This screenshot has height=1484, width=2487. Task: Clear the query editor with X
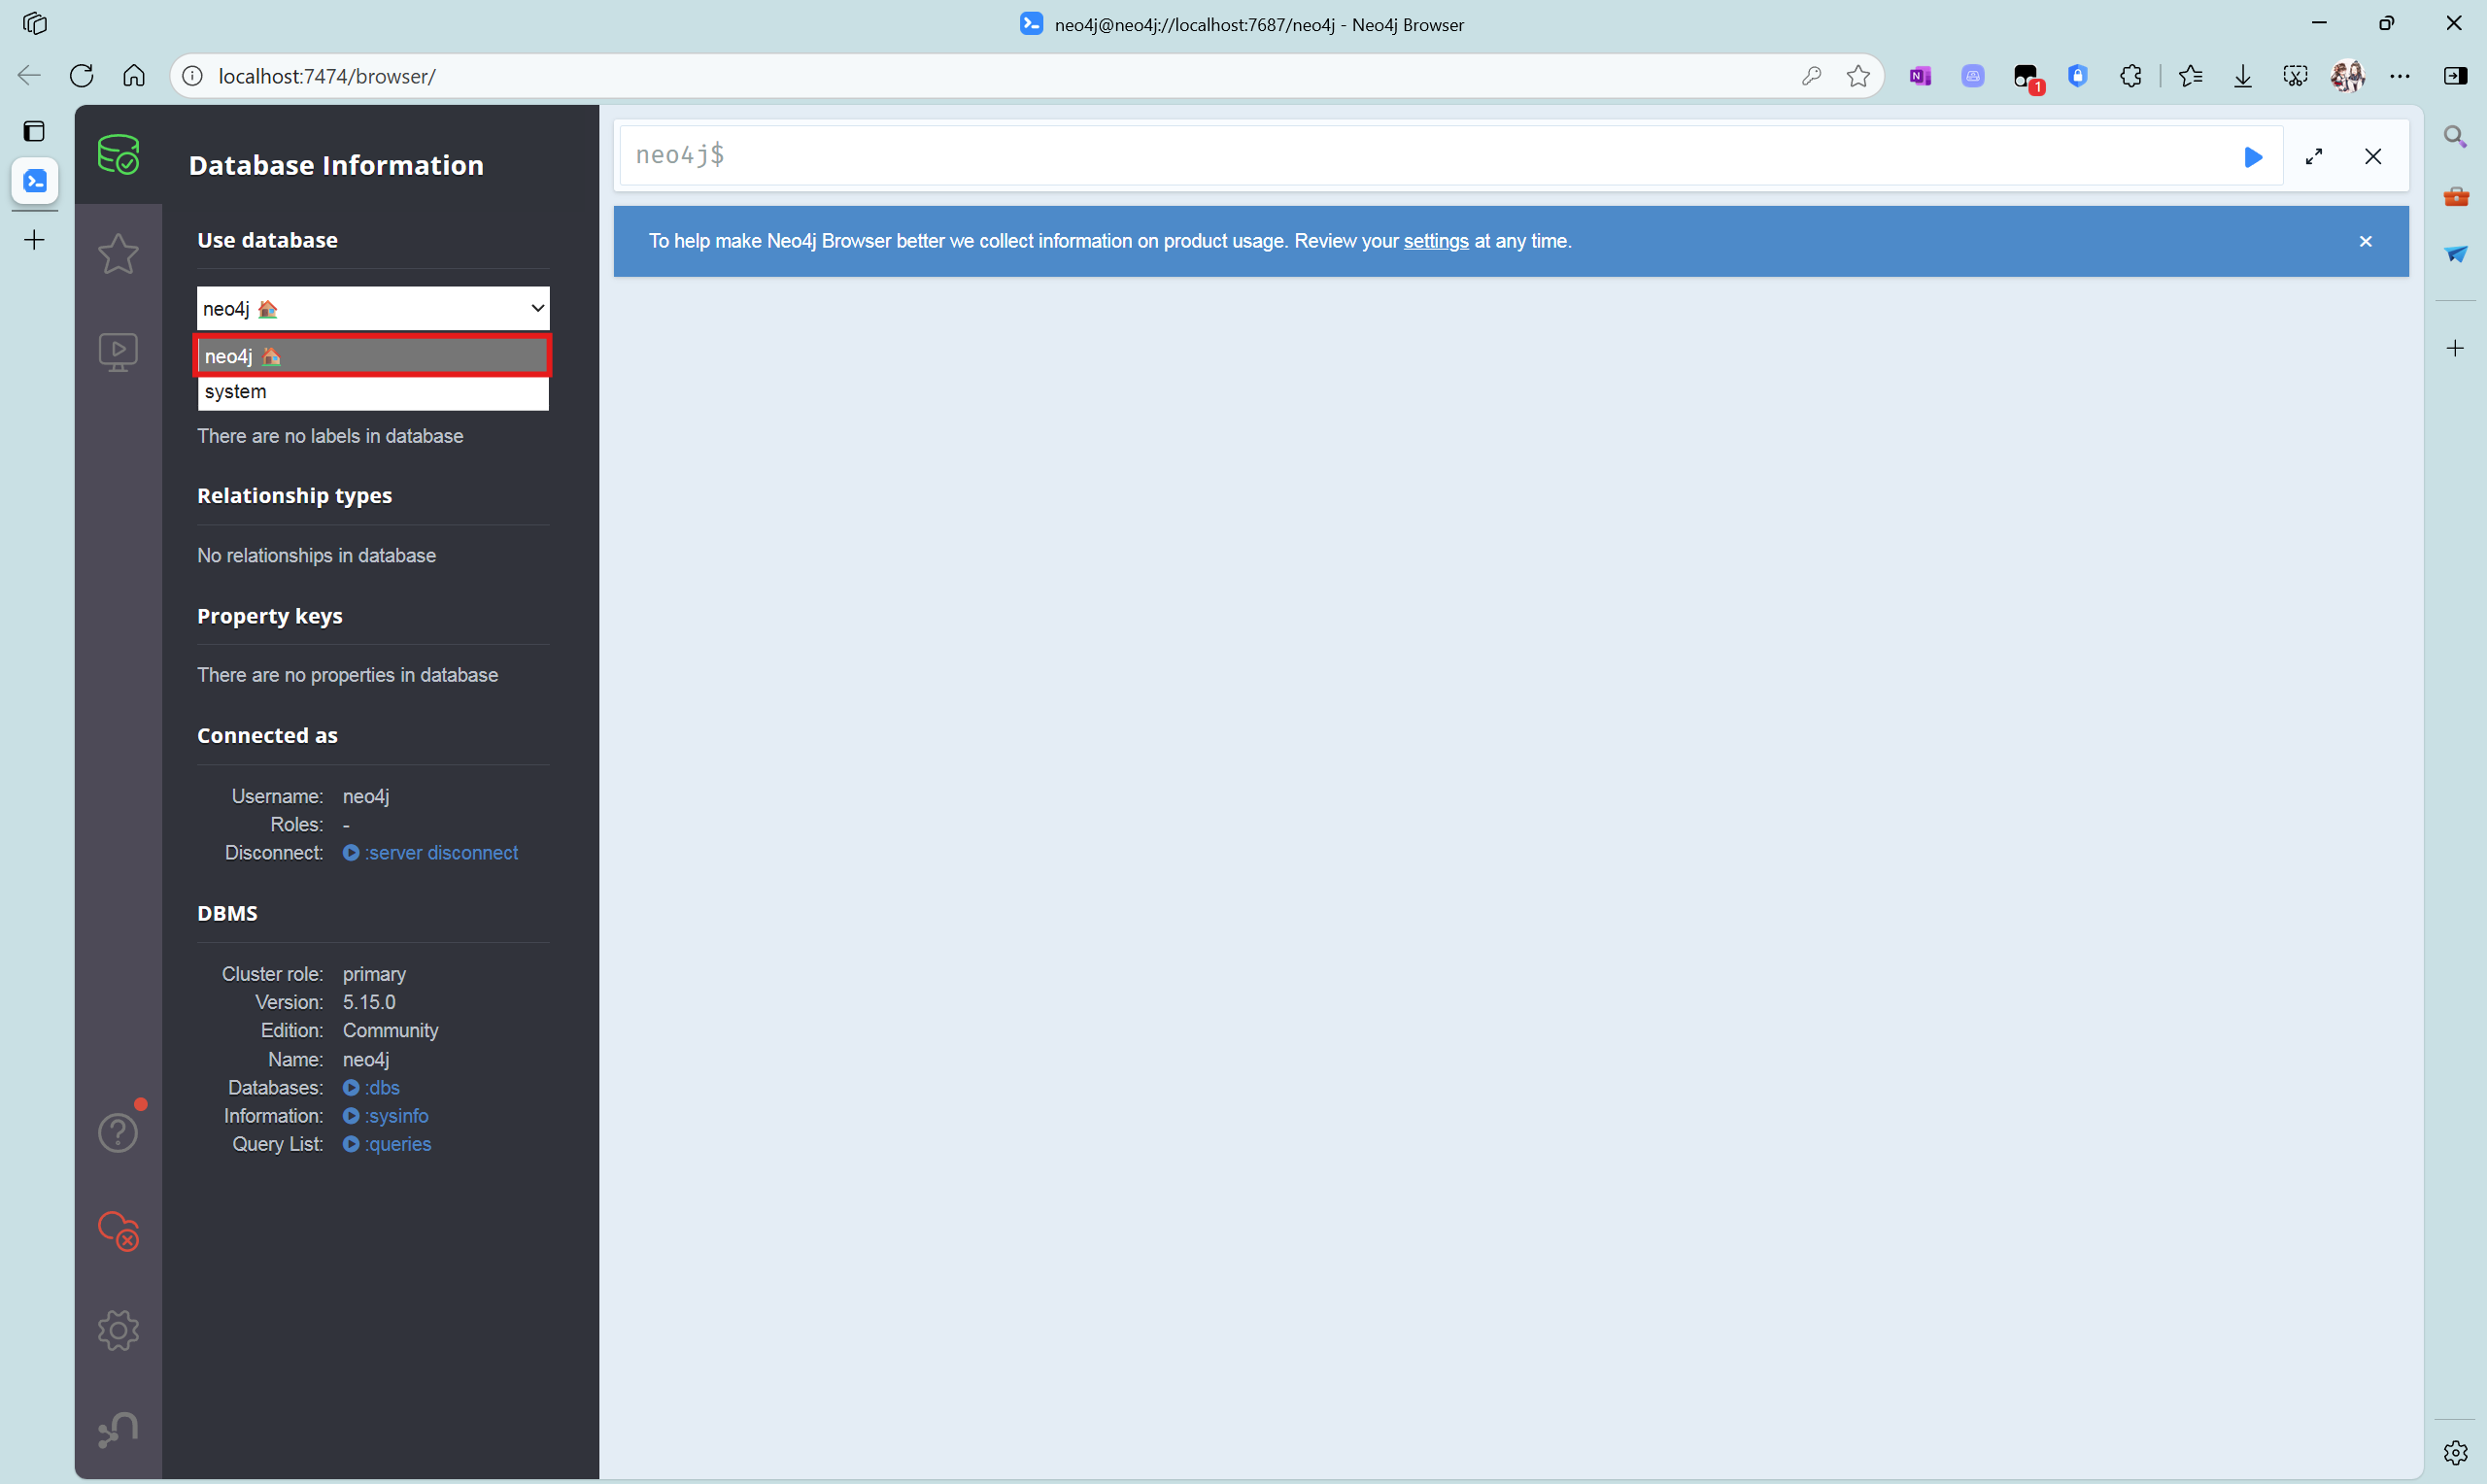tap(2373, 157)
